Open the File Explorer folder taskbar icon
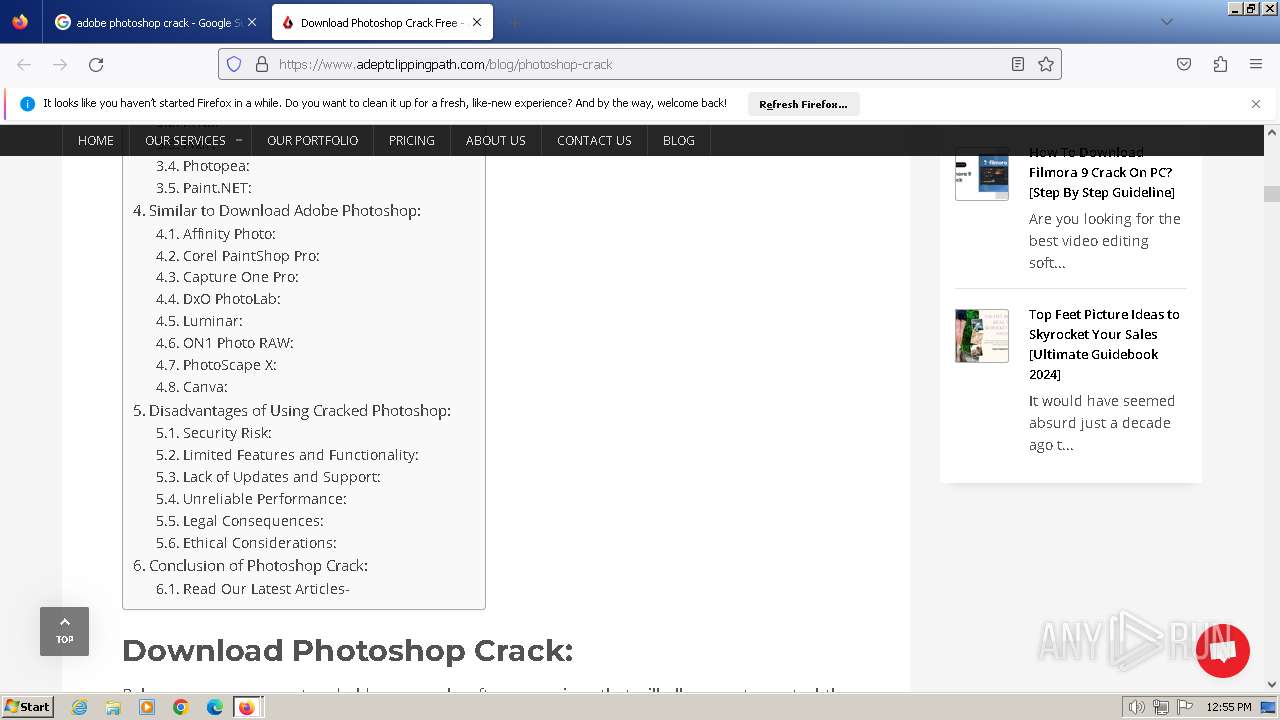Image resolution: width=1280 pixels, height=720 pixels. pyautogui.click(x=113, y=707)
